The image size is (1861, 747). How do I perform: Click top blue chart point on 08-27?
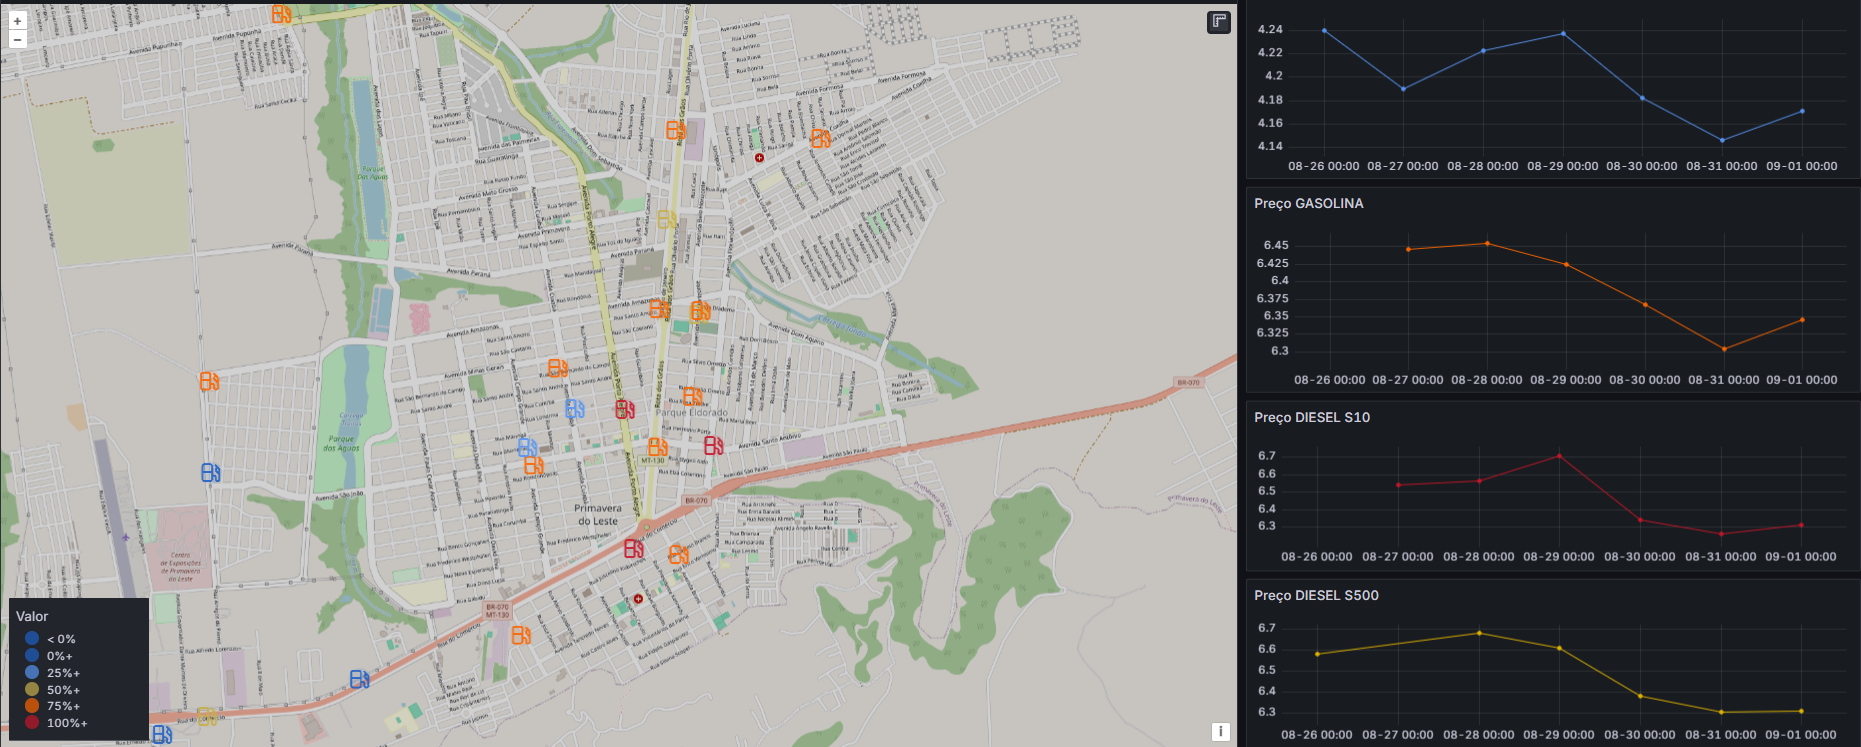click(x=1403, y=89)
